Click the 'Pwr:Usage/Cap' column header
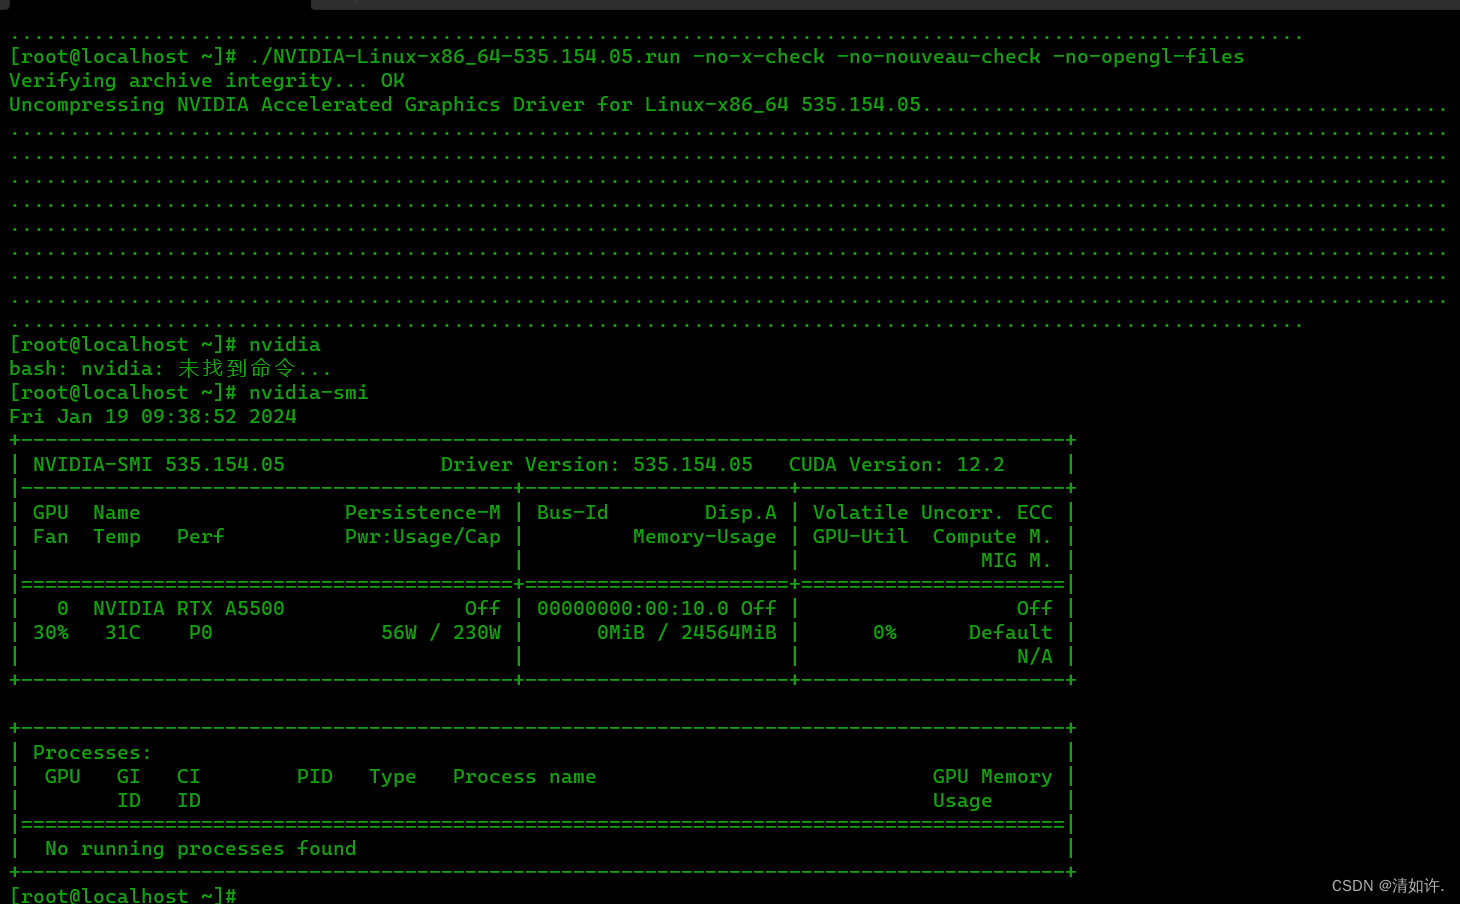The width and height of the screenshot is (1460, 904). 423,537
